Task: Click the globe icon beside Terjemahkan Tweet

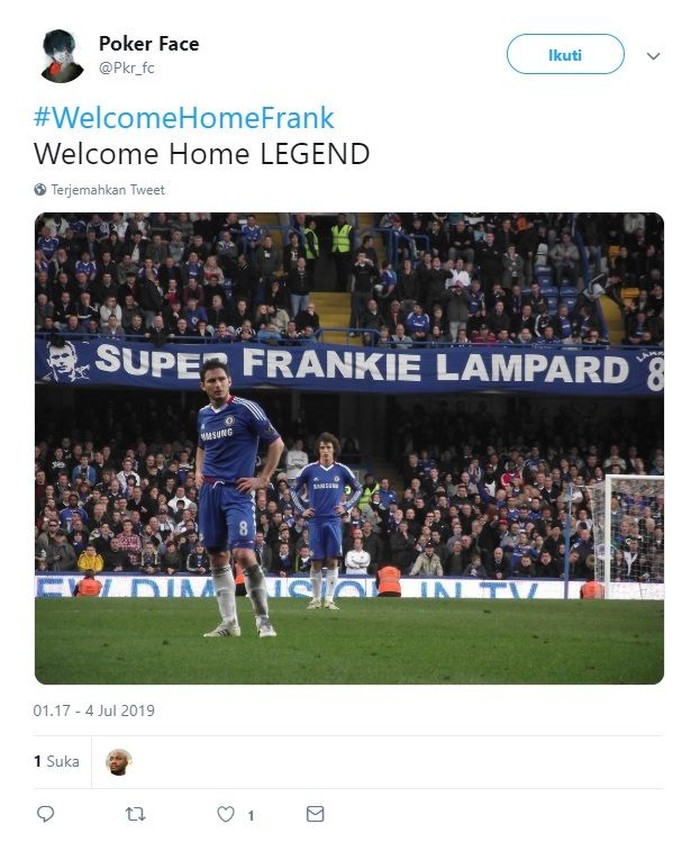Action: pos(40,189)
